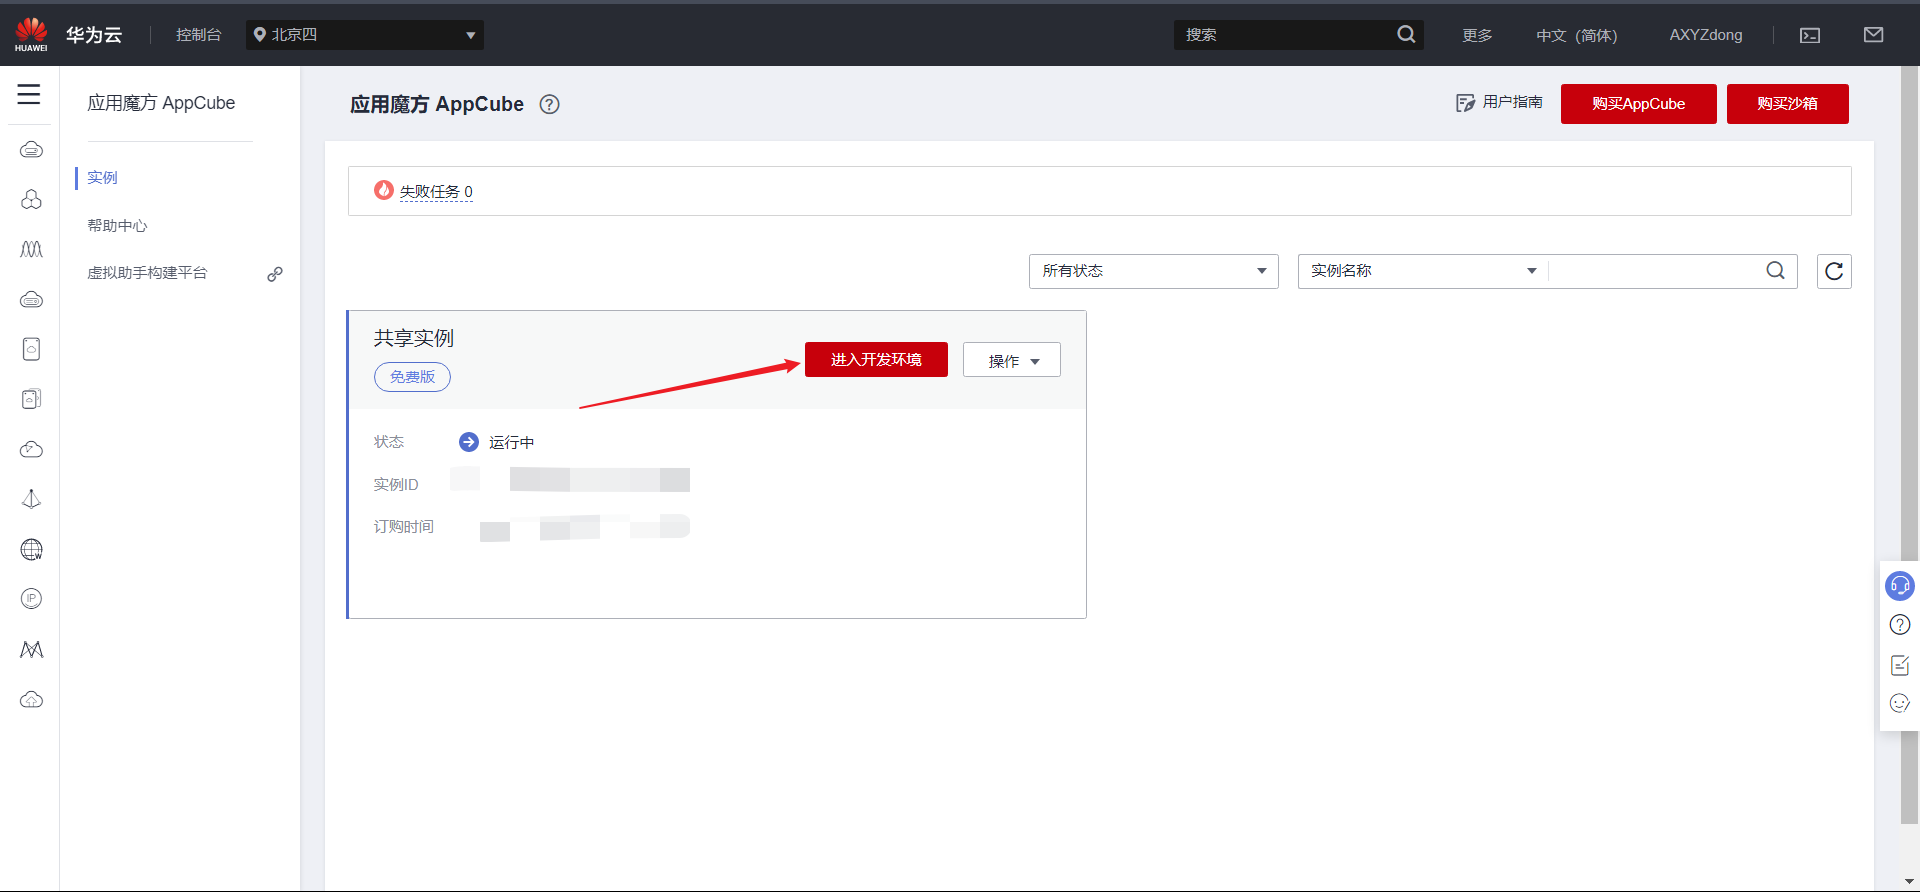Click the instance search magnifier icon
Image resolution: width=1920 pixels, height=892 pixels.
point(1775,271)
